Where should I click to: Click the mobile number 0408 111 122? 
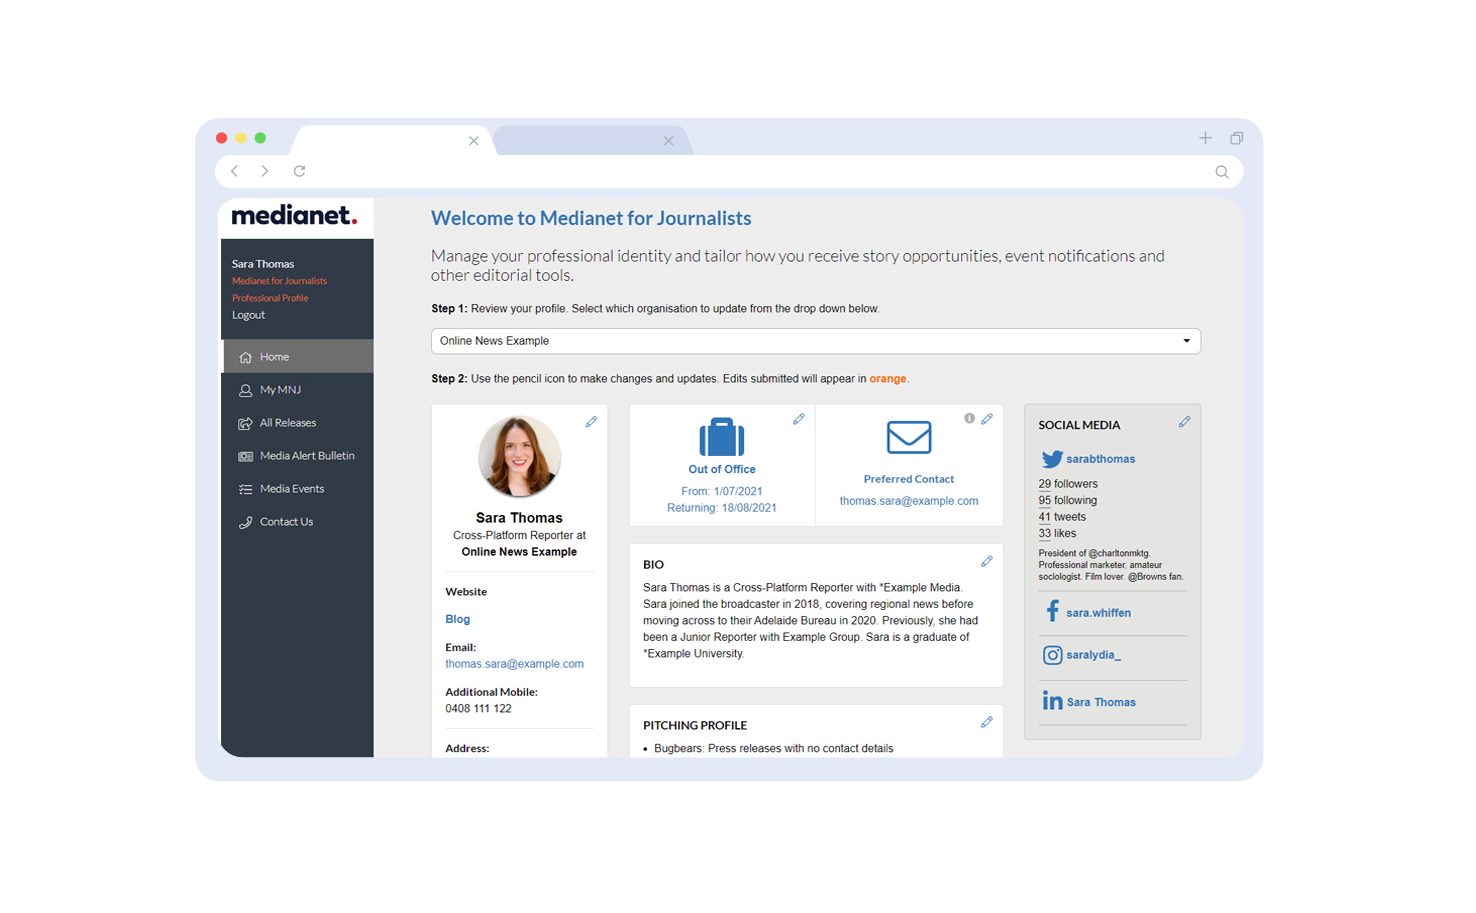click(478, 709)
